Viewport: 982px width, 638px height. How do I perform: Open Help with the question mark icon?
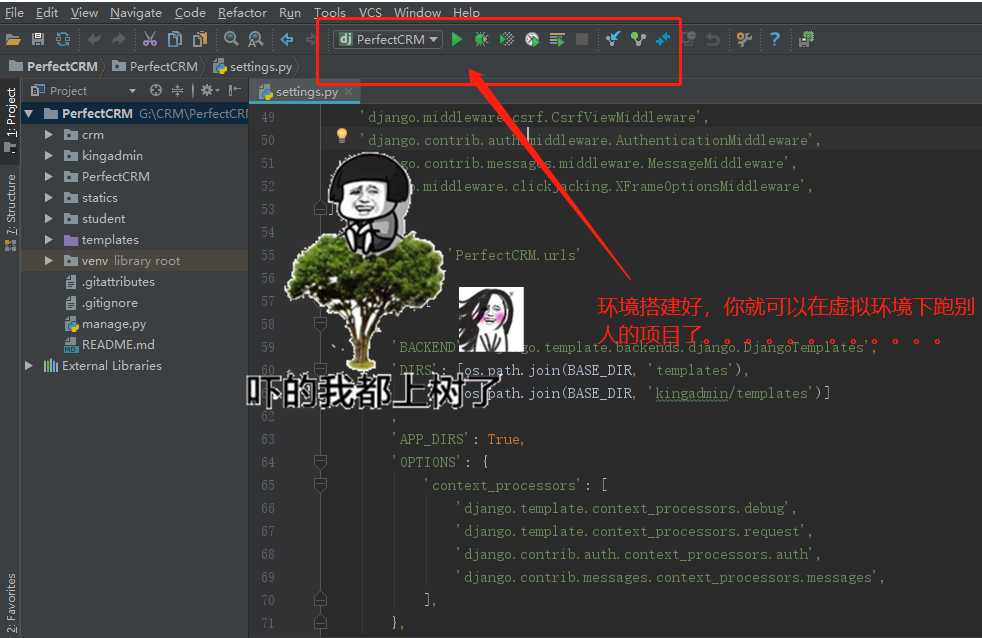[775, 39]
